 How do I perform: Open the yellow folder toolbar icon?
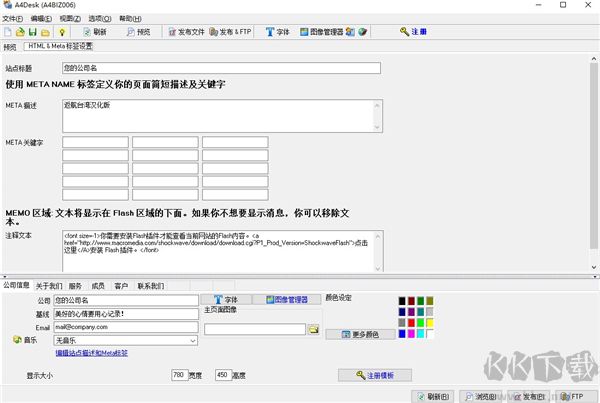pyautogui.click(x=45, y=32)
